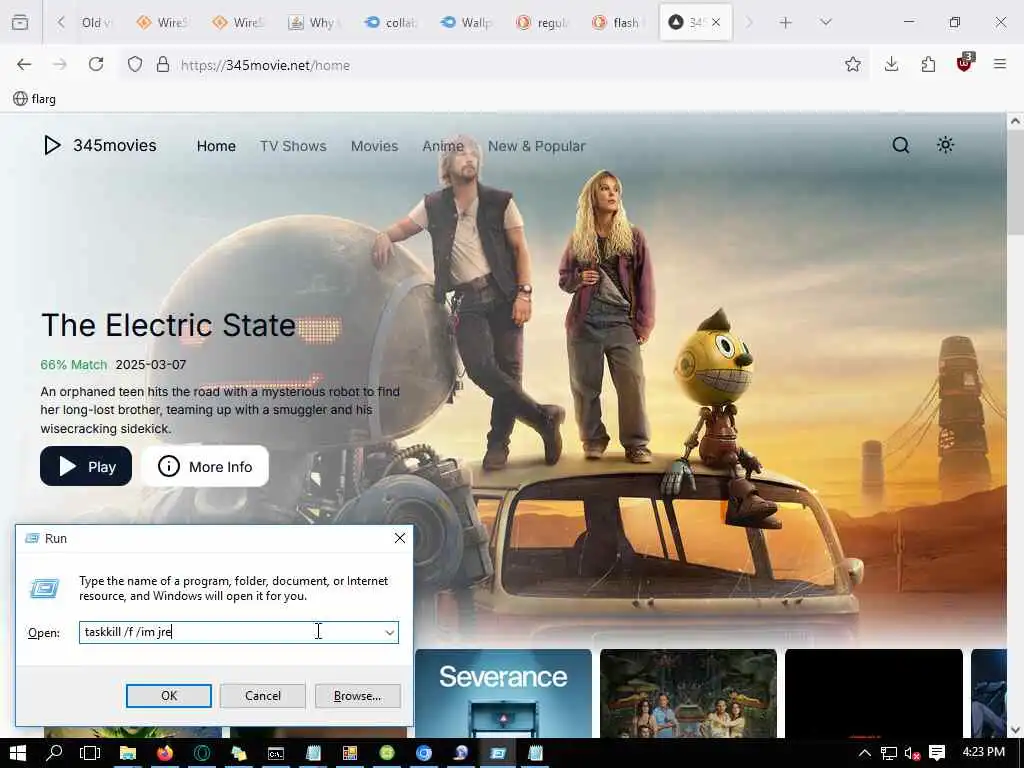Show hidden system tray icons

[x=865, y=753]
